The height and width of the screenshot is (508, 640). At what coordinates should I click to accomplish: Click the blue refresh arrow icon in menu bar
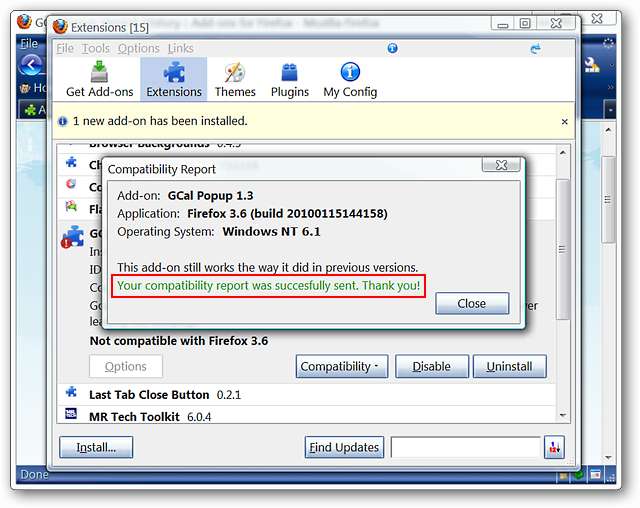535,49
